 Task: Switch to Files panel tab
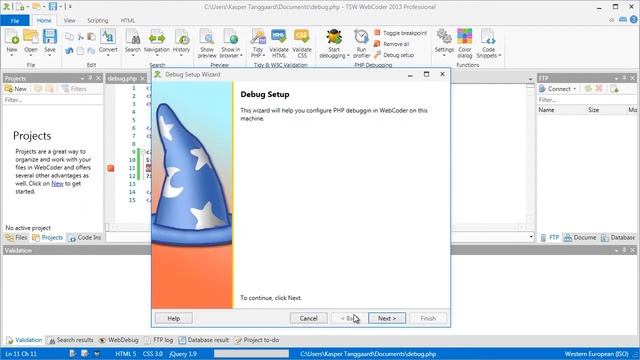tap(16, 238)
